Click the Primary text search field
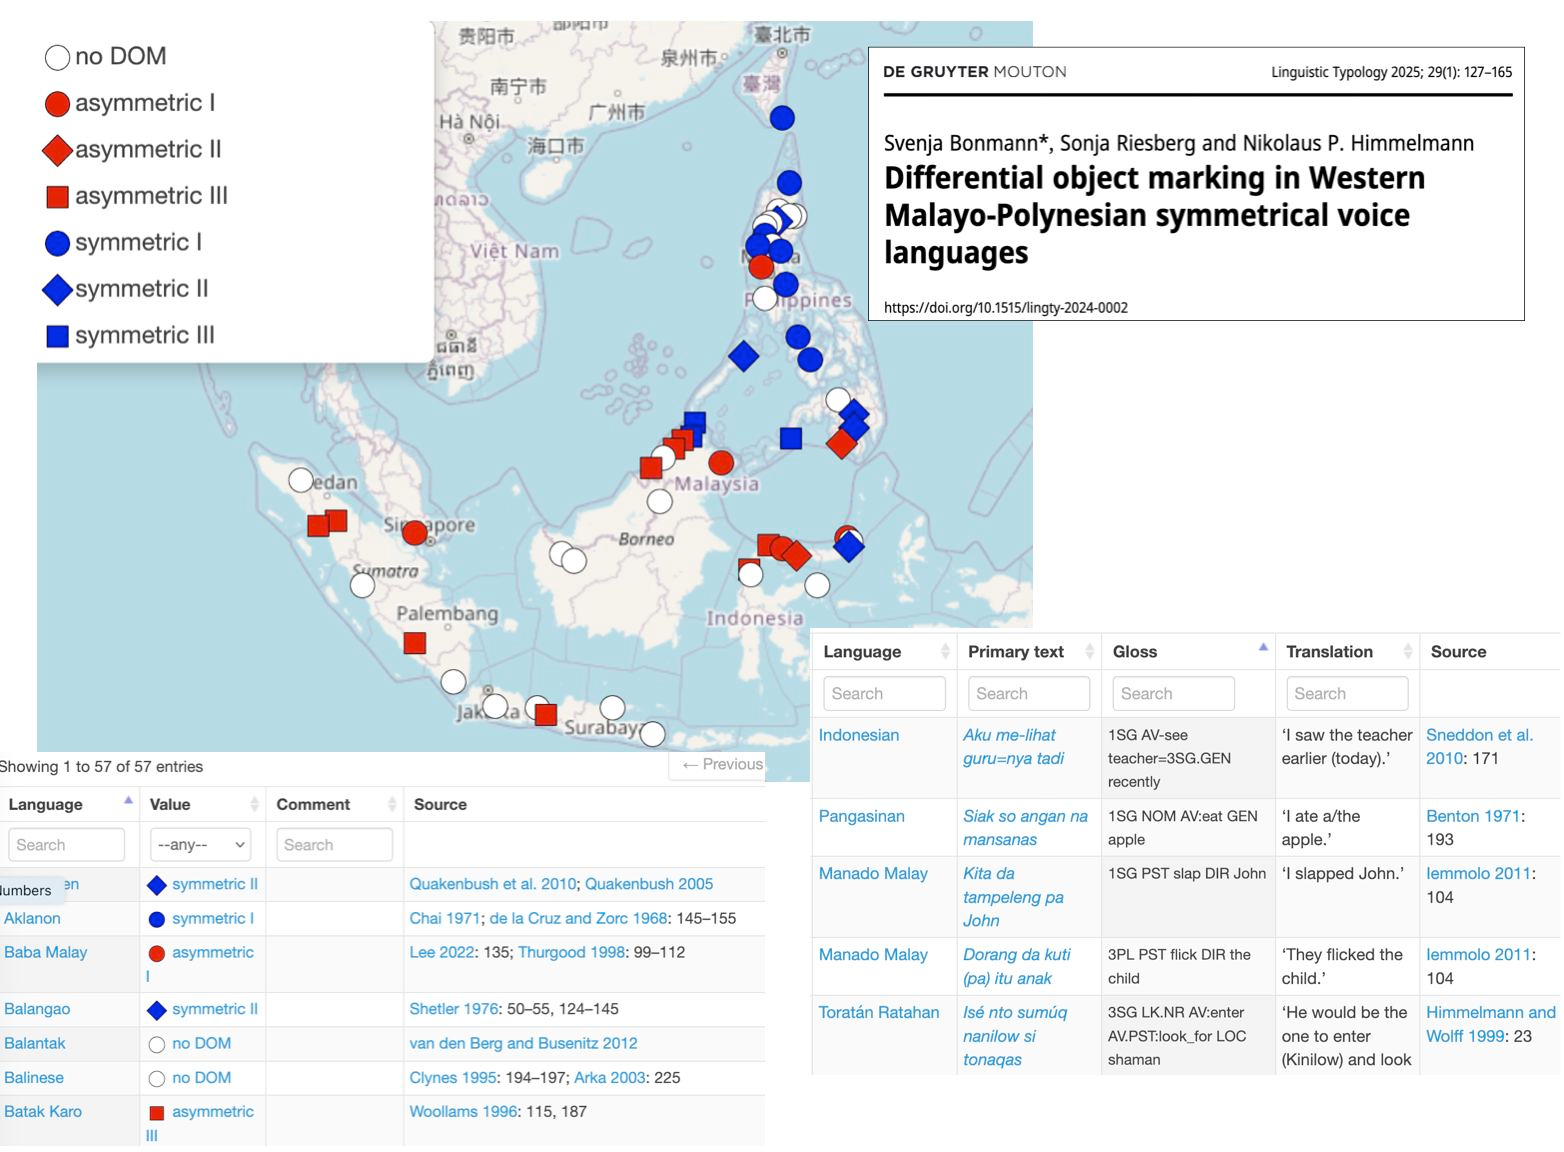This screenshot has width=1564, height=1152. pos(1028,694)
